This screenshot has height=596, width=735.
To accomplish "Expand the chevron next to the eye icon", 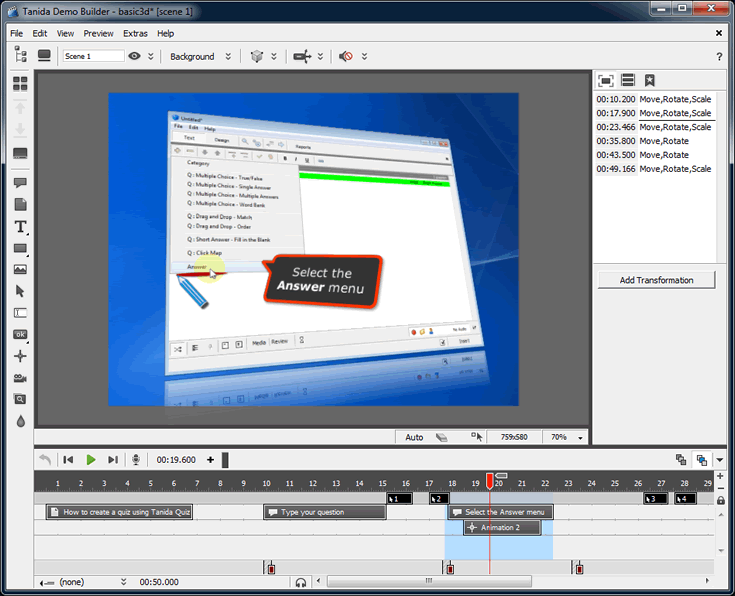I will (x=150, y=56).
